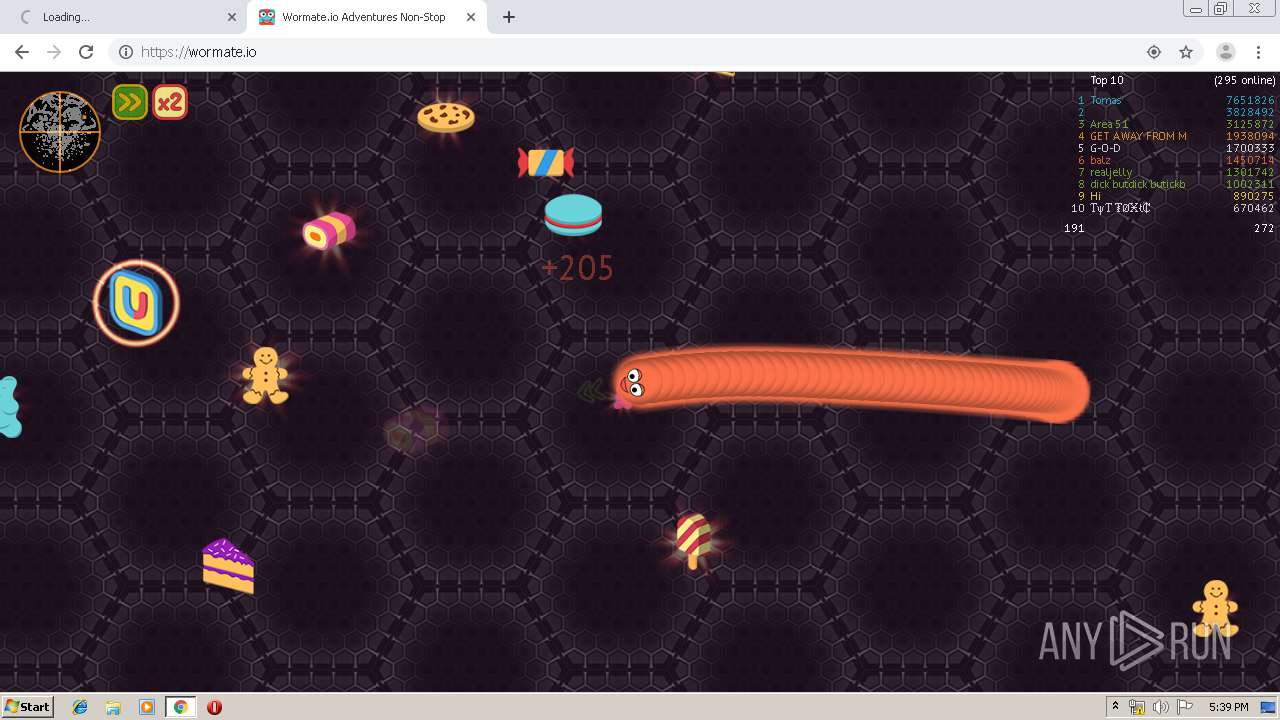Screen dimensions: 1280x720
Task: Switch to Wormate.io Adventures Non-Stop tab
Action: pyautogui.click(x=364, y=17)
